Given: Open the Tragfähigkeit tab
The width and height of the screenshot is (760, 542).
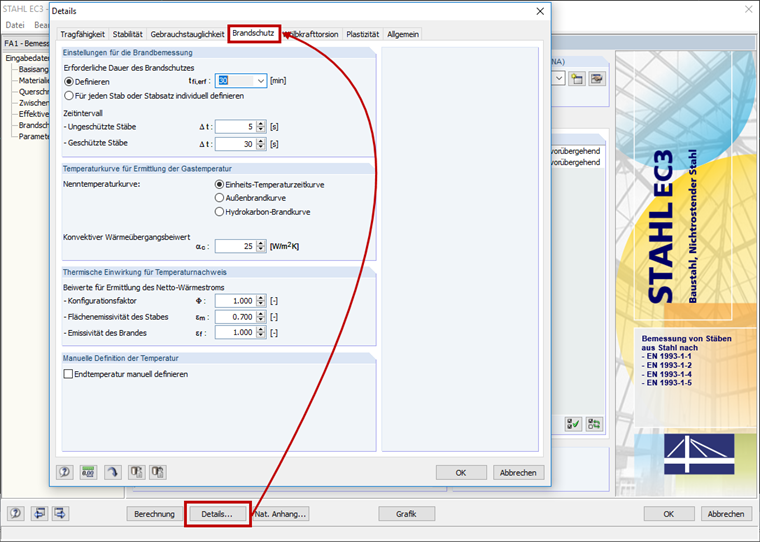Looking at the screenshot, I should (82, 34).
